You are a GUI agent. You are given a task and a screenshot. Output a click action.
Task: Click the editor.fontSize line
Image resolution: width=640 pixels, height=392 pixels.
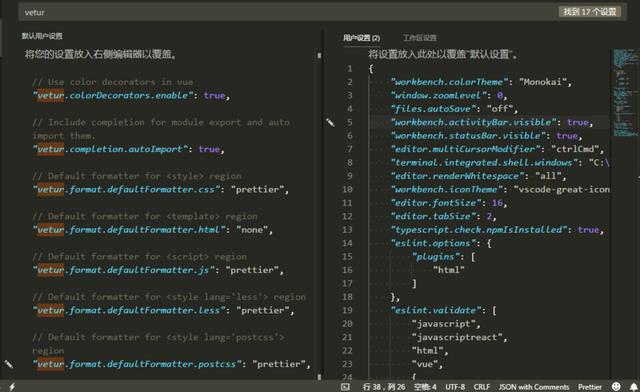coord(449,203)
